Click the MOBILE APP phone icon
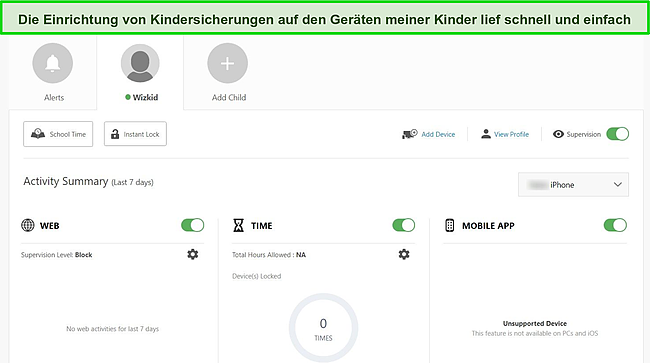This screenshot has height=363, width=650. (449, 225)
